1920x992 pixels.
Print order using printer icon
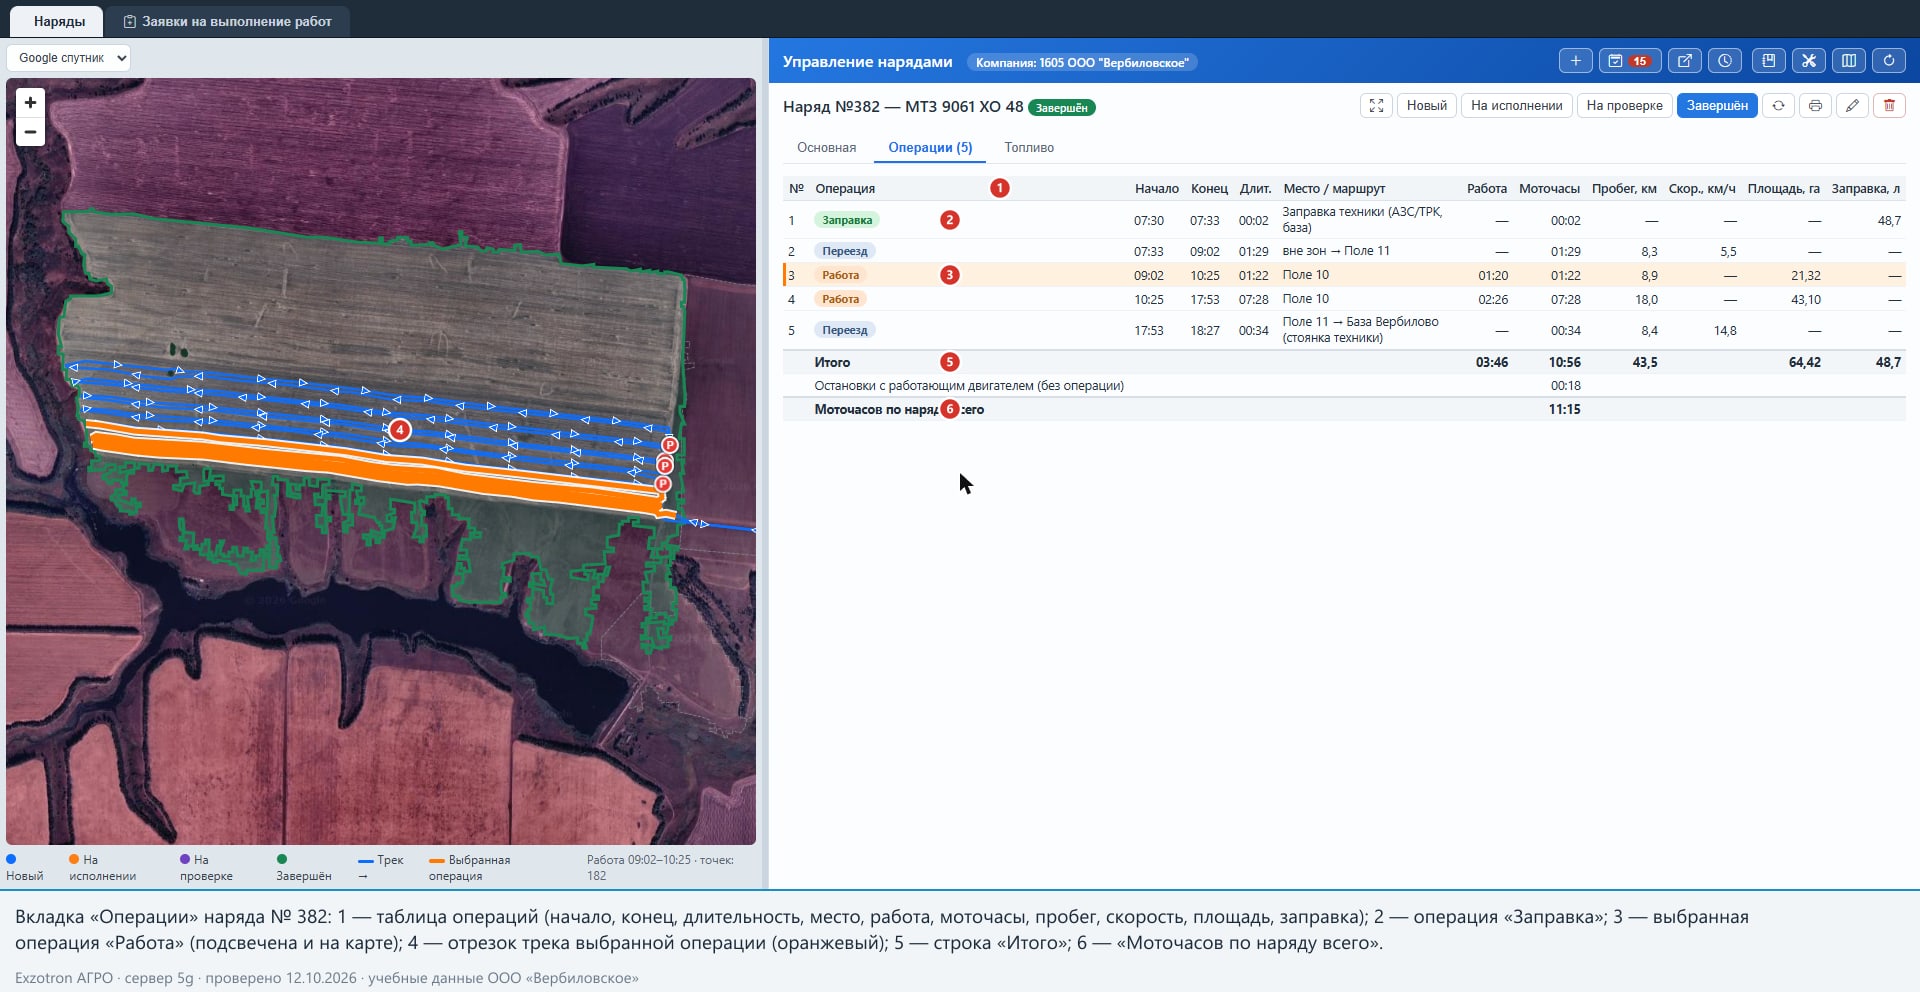(x=1815, y=105)
